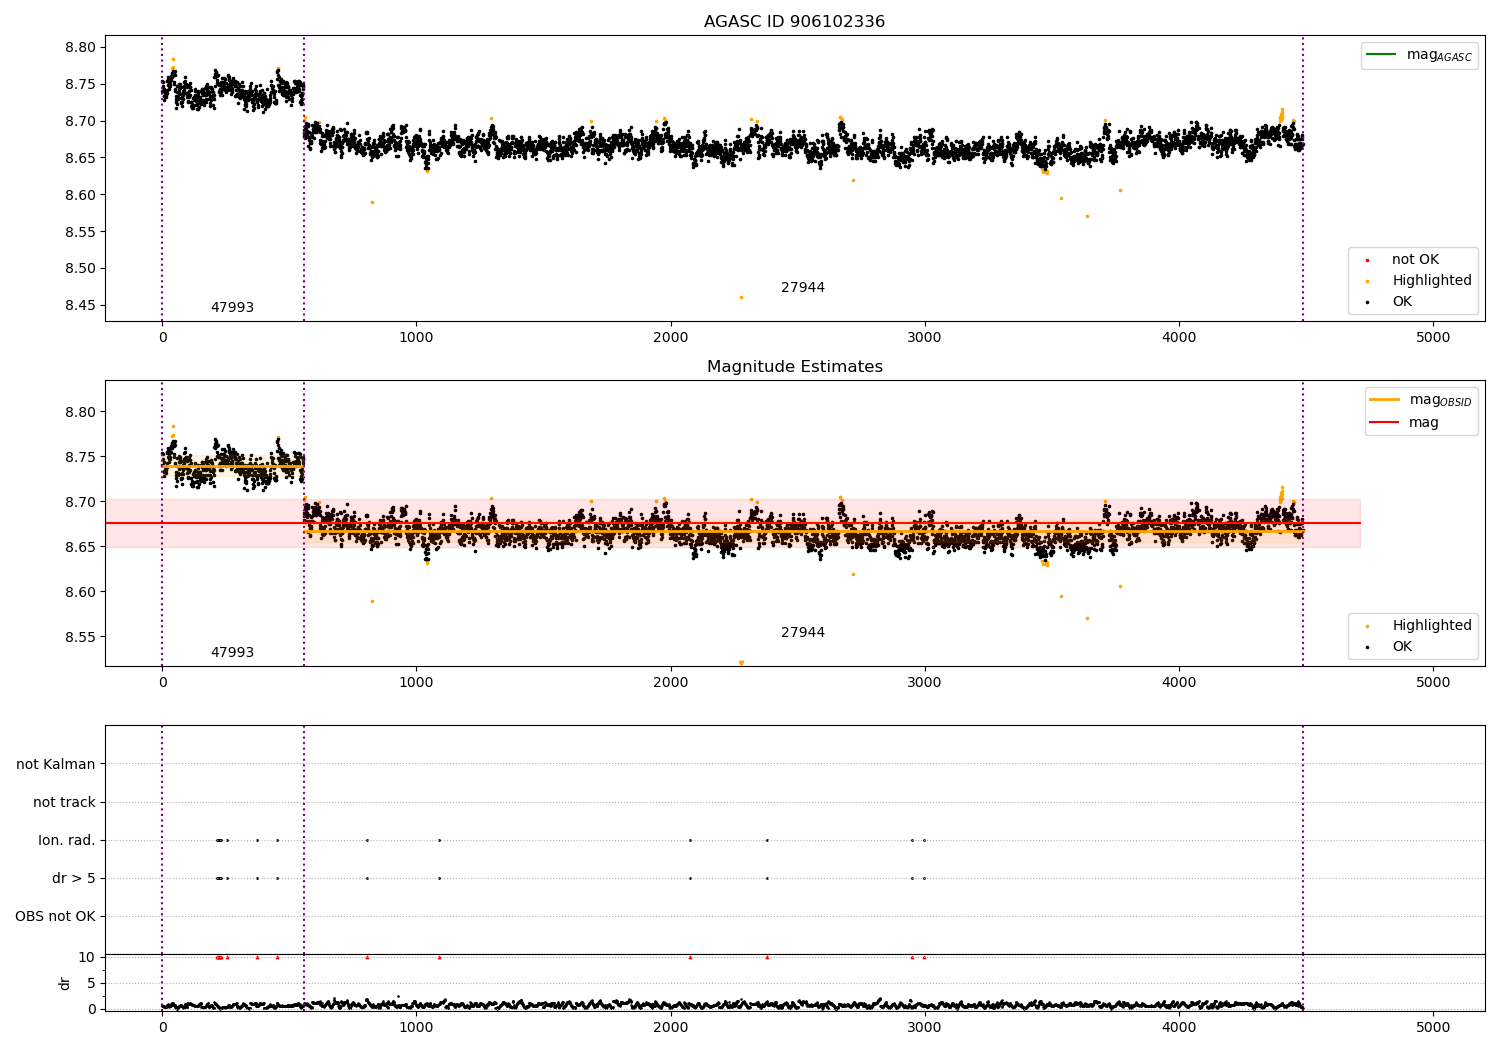Click the red triangle marker near x 2000
This screenshot has height=1050, width=1500.
pyautogui.click(x=690, y=957)
